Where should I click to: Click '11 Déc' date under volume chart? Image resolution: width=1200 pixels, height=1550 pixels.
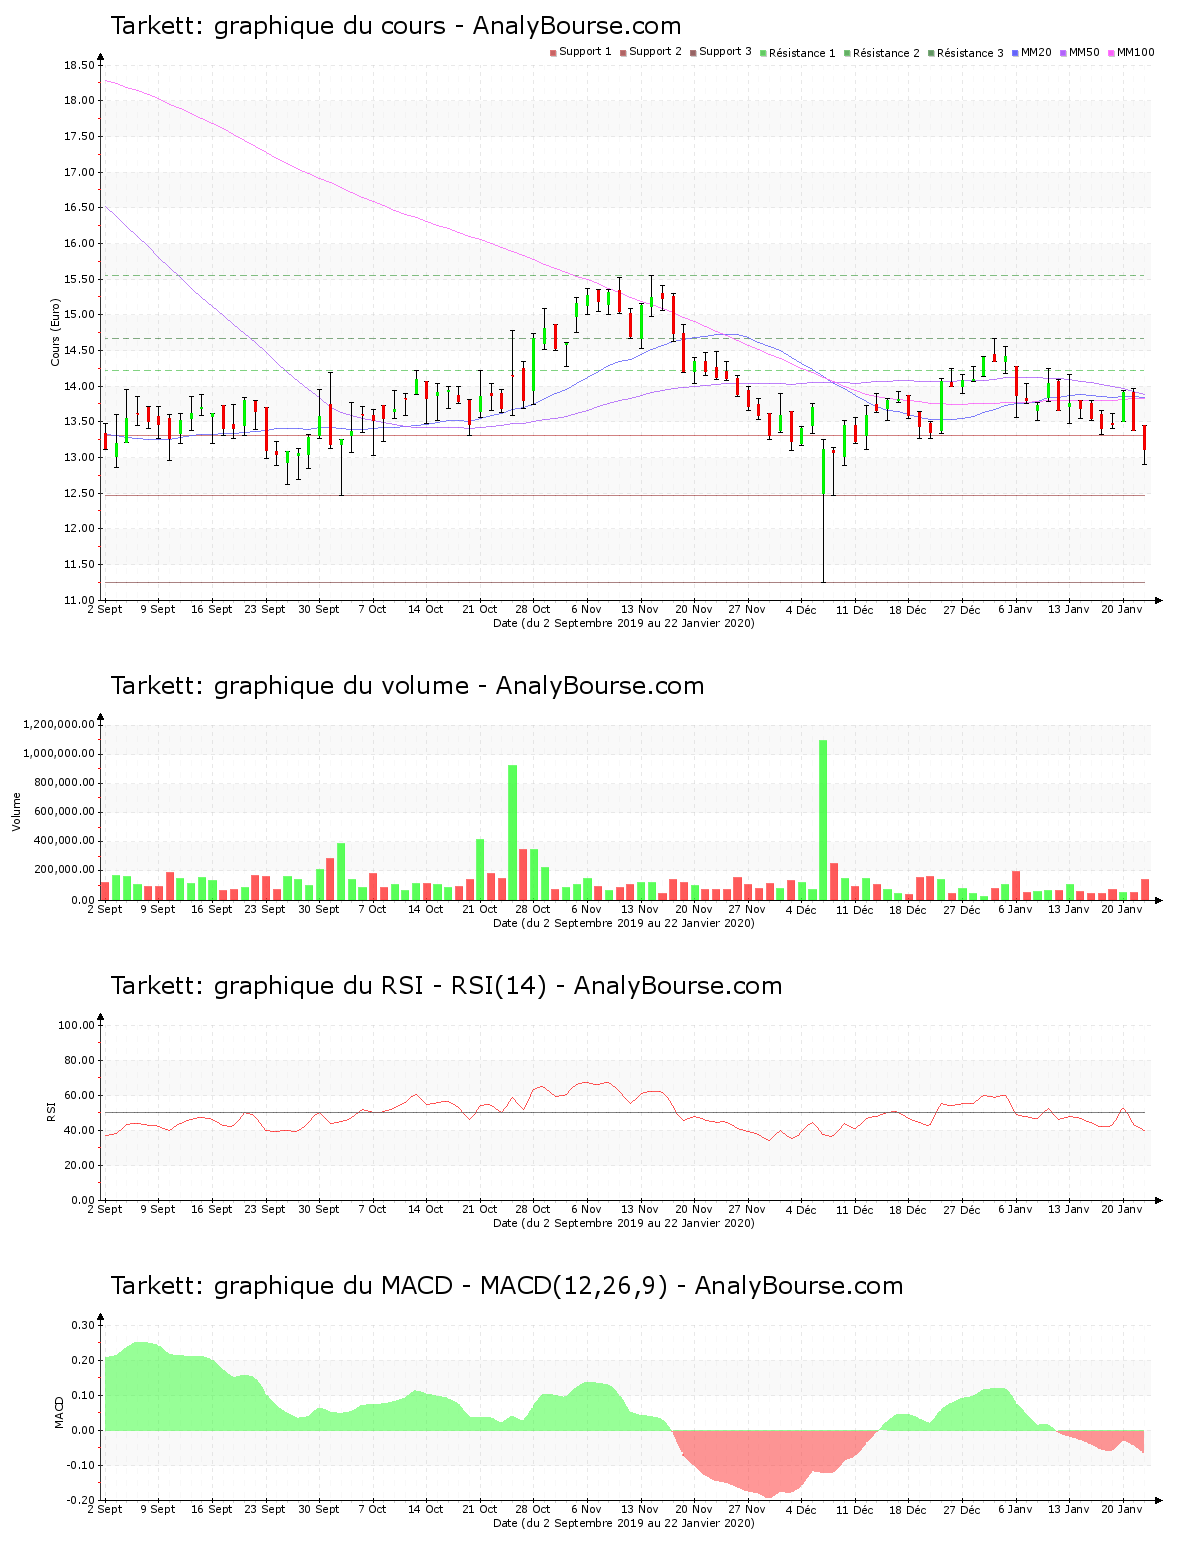854,909
